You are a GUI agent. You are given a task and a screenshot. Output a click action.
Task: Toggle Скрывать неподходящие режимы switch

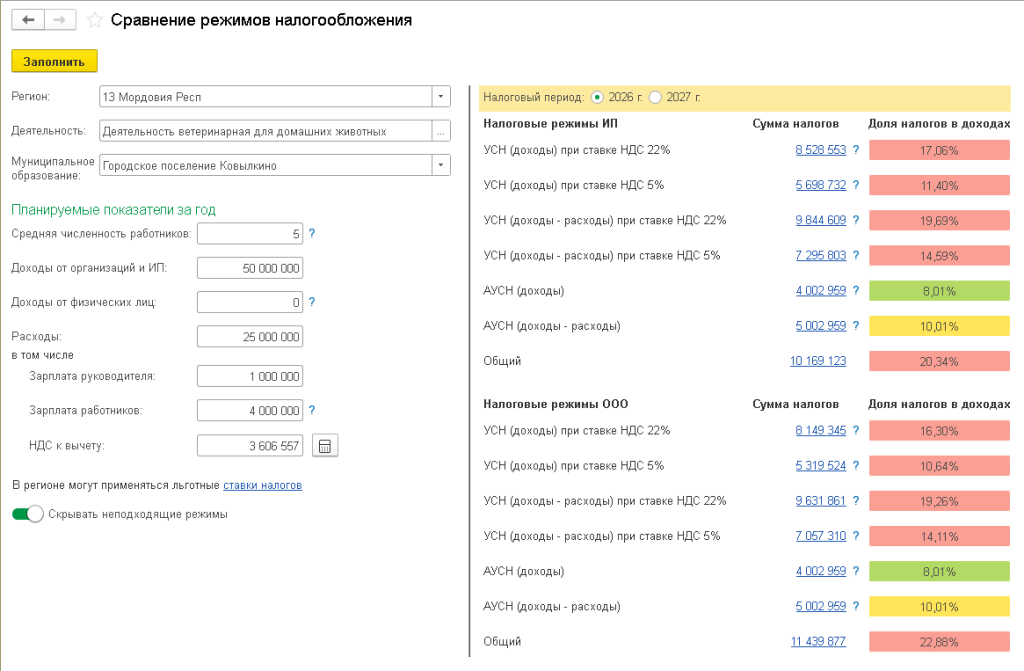click(28, 514)
